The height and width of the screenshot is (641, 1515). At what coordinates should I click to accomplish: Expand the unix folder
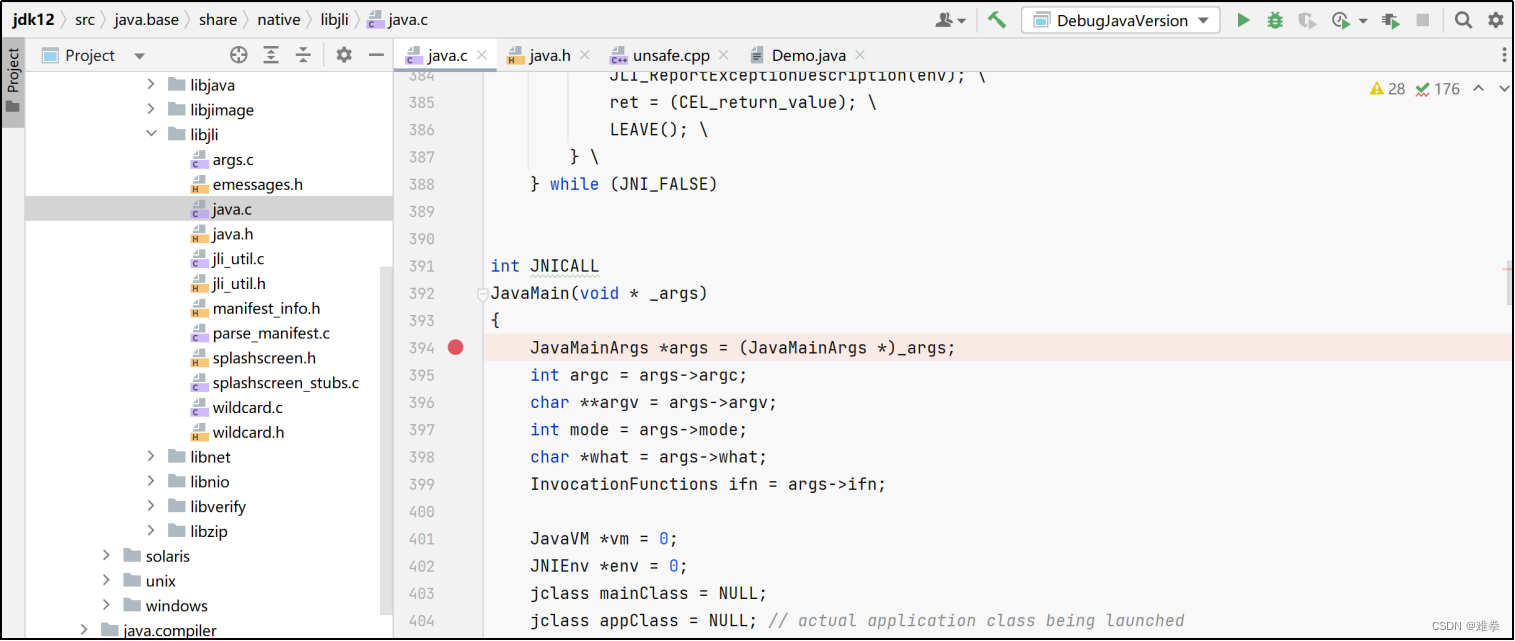[106, 580]
